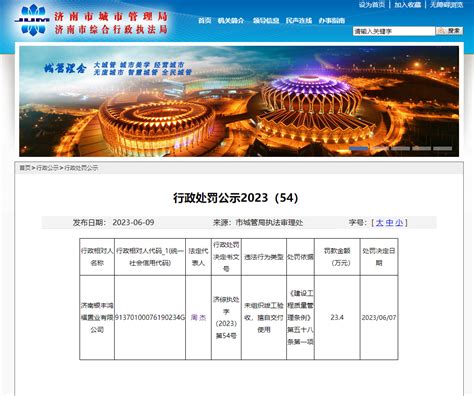Go to 行政公示 in the breadcrumb
474x396 pixels.
[47, 168]
